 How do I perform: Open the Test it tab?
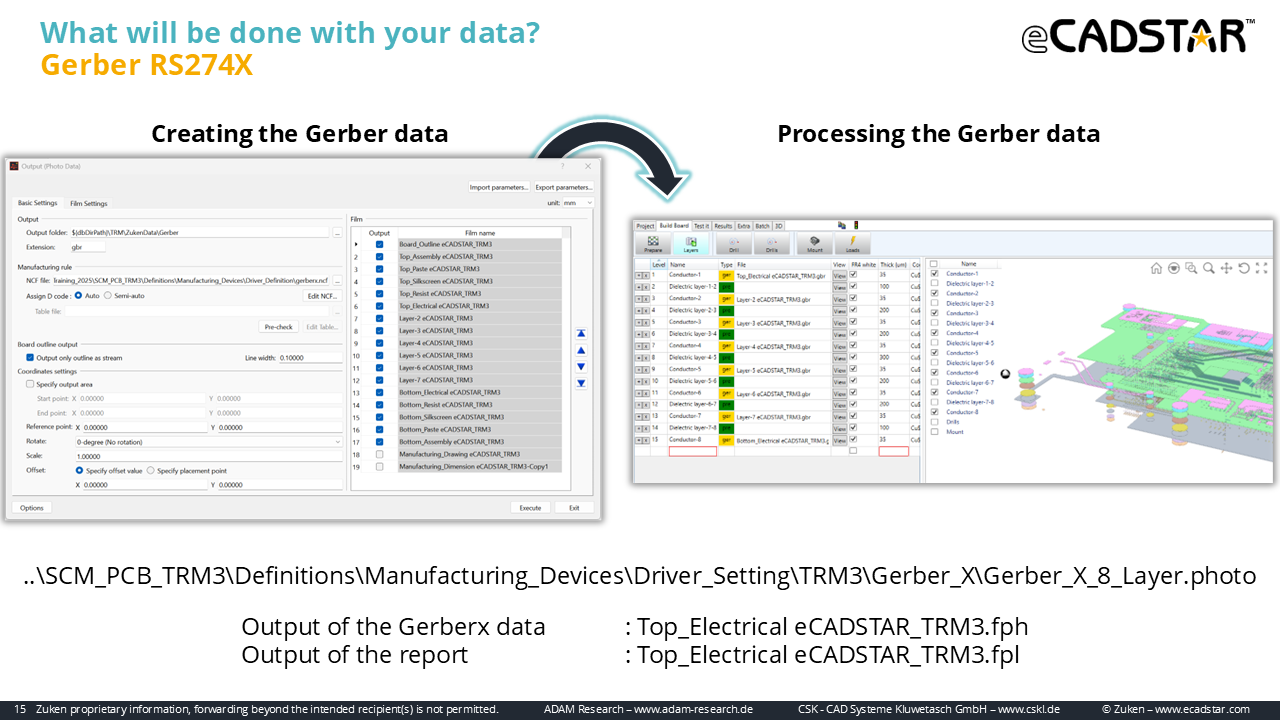point(701,226)
